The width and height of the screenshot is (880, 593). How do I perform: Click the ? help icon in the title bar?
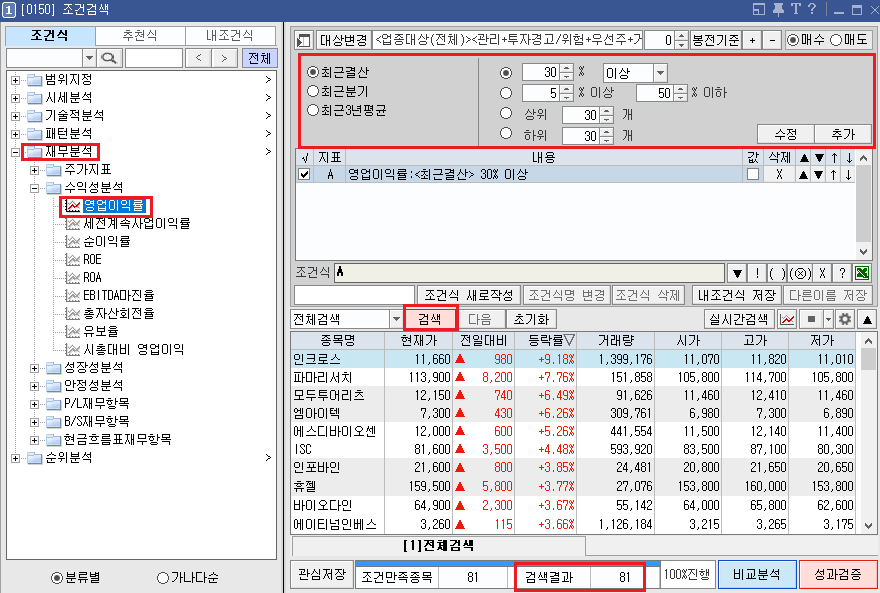tap(813, 9)
